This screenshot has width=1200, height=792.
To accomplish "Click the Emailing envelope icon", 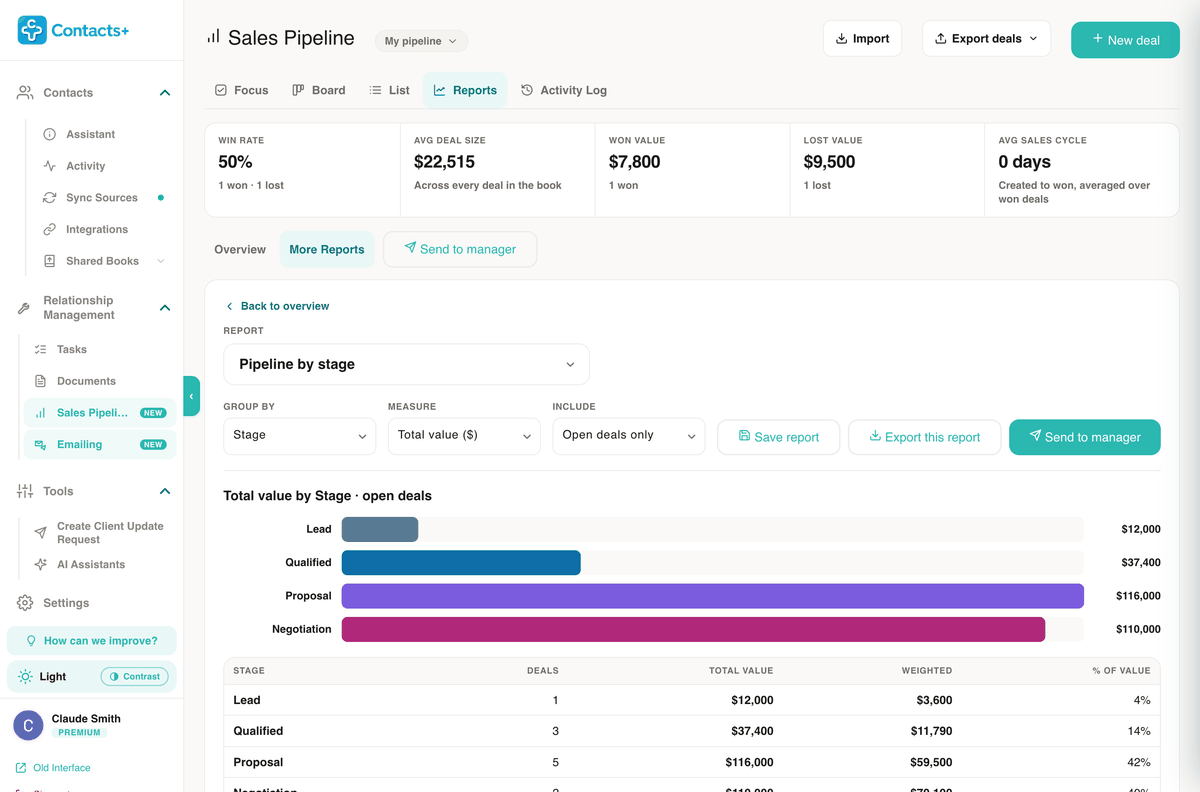I will point(40,444).
